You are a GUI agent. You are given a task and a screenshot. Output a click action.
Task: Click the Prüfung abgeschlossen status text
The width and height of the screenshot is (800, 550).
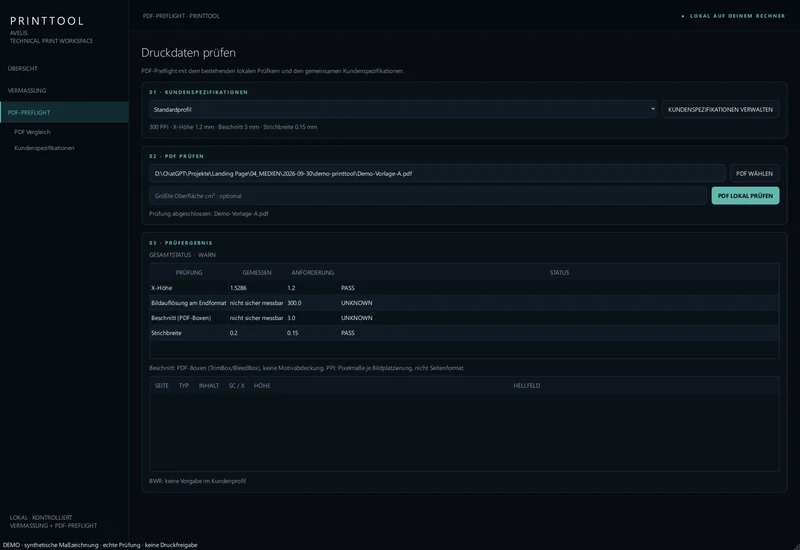[209, 214]
